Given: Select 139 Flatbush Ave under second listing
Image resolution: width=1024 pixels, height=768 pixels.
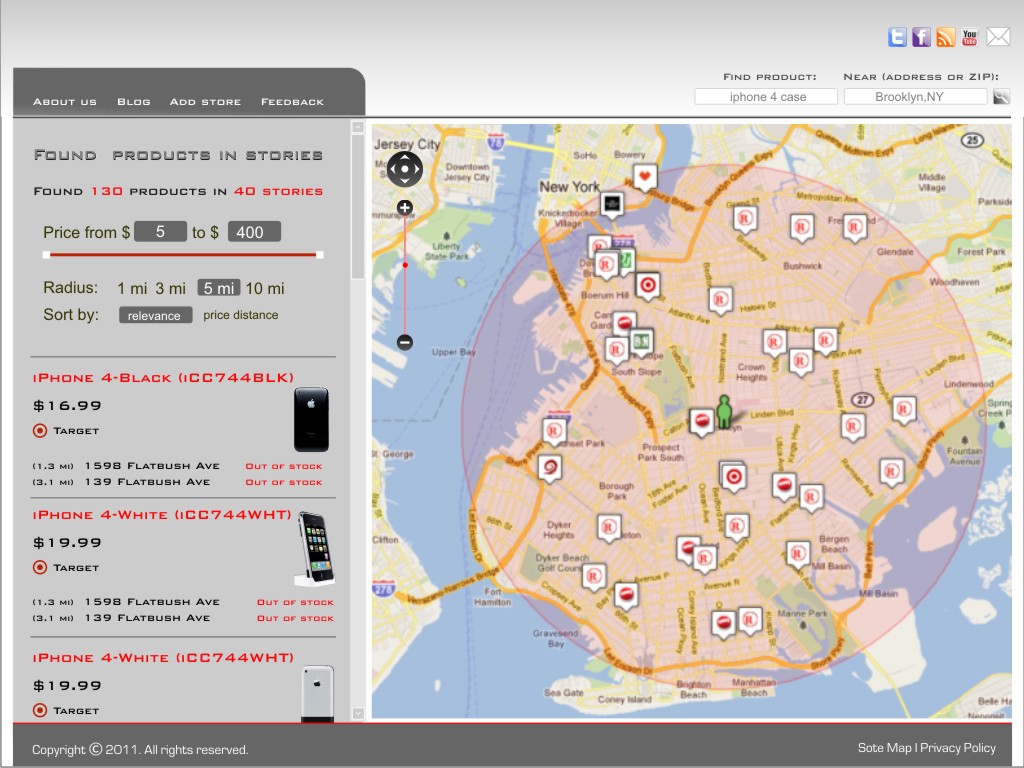Looking at the screenshot, I should pos(148,618).
